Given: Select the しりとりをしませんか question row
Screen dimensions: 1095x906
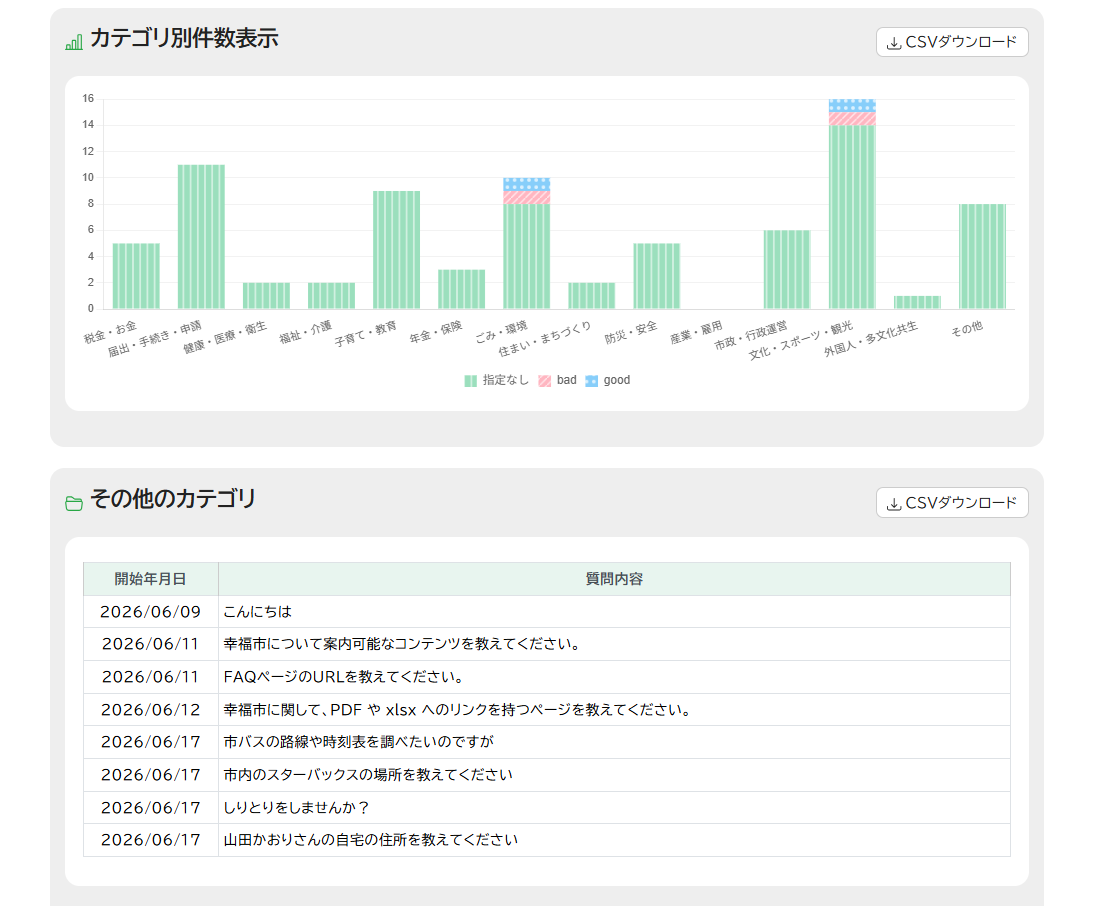Looking at the screenshot, I should point(547,808).
